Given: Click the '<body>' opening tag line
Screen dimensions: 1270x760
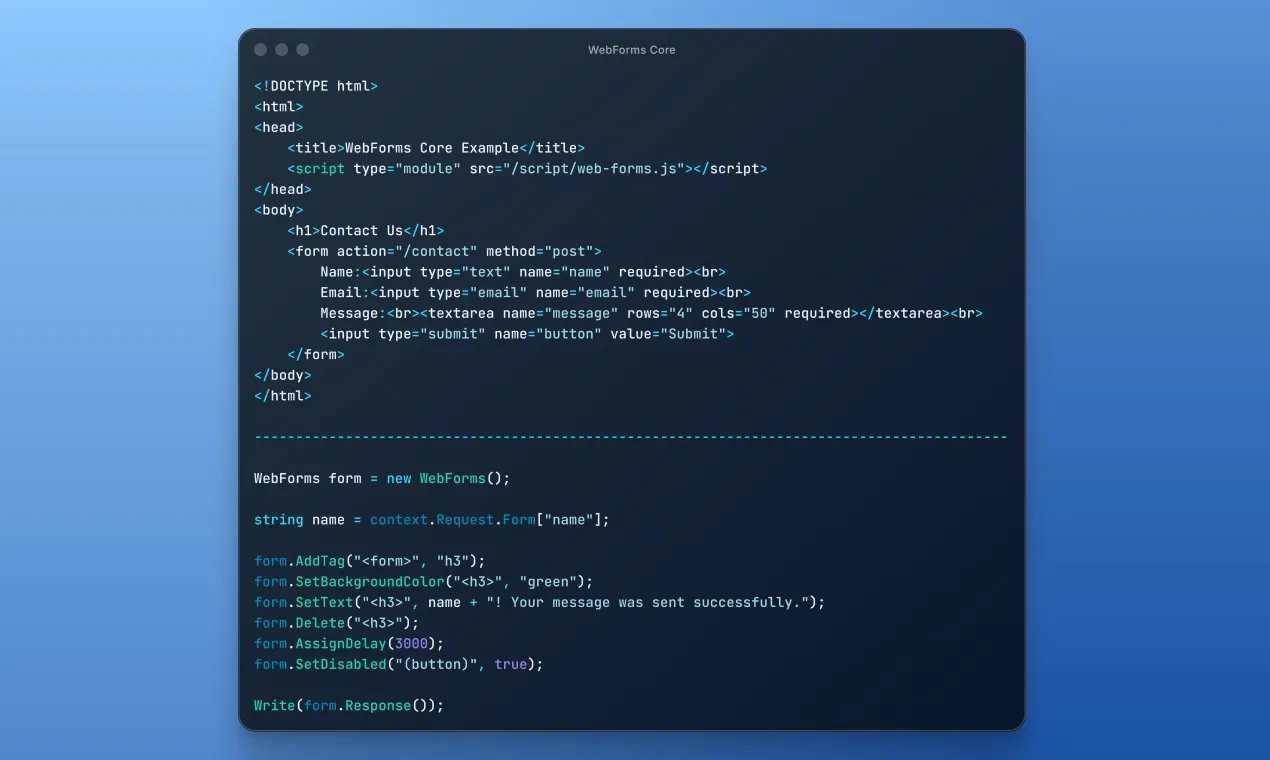Looking at the screenshot, I should pos(279,210).
